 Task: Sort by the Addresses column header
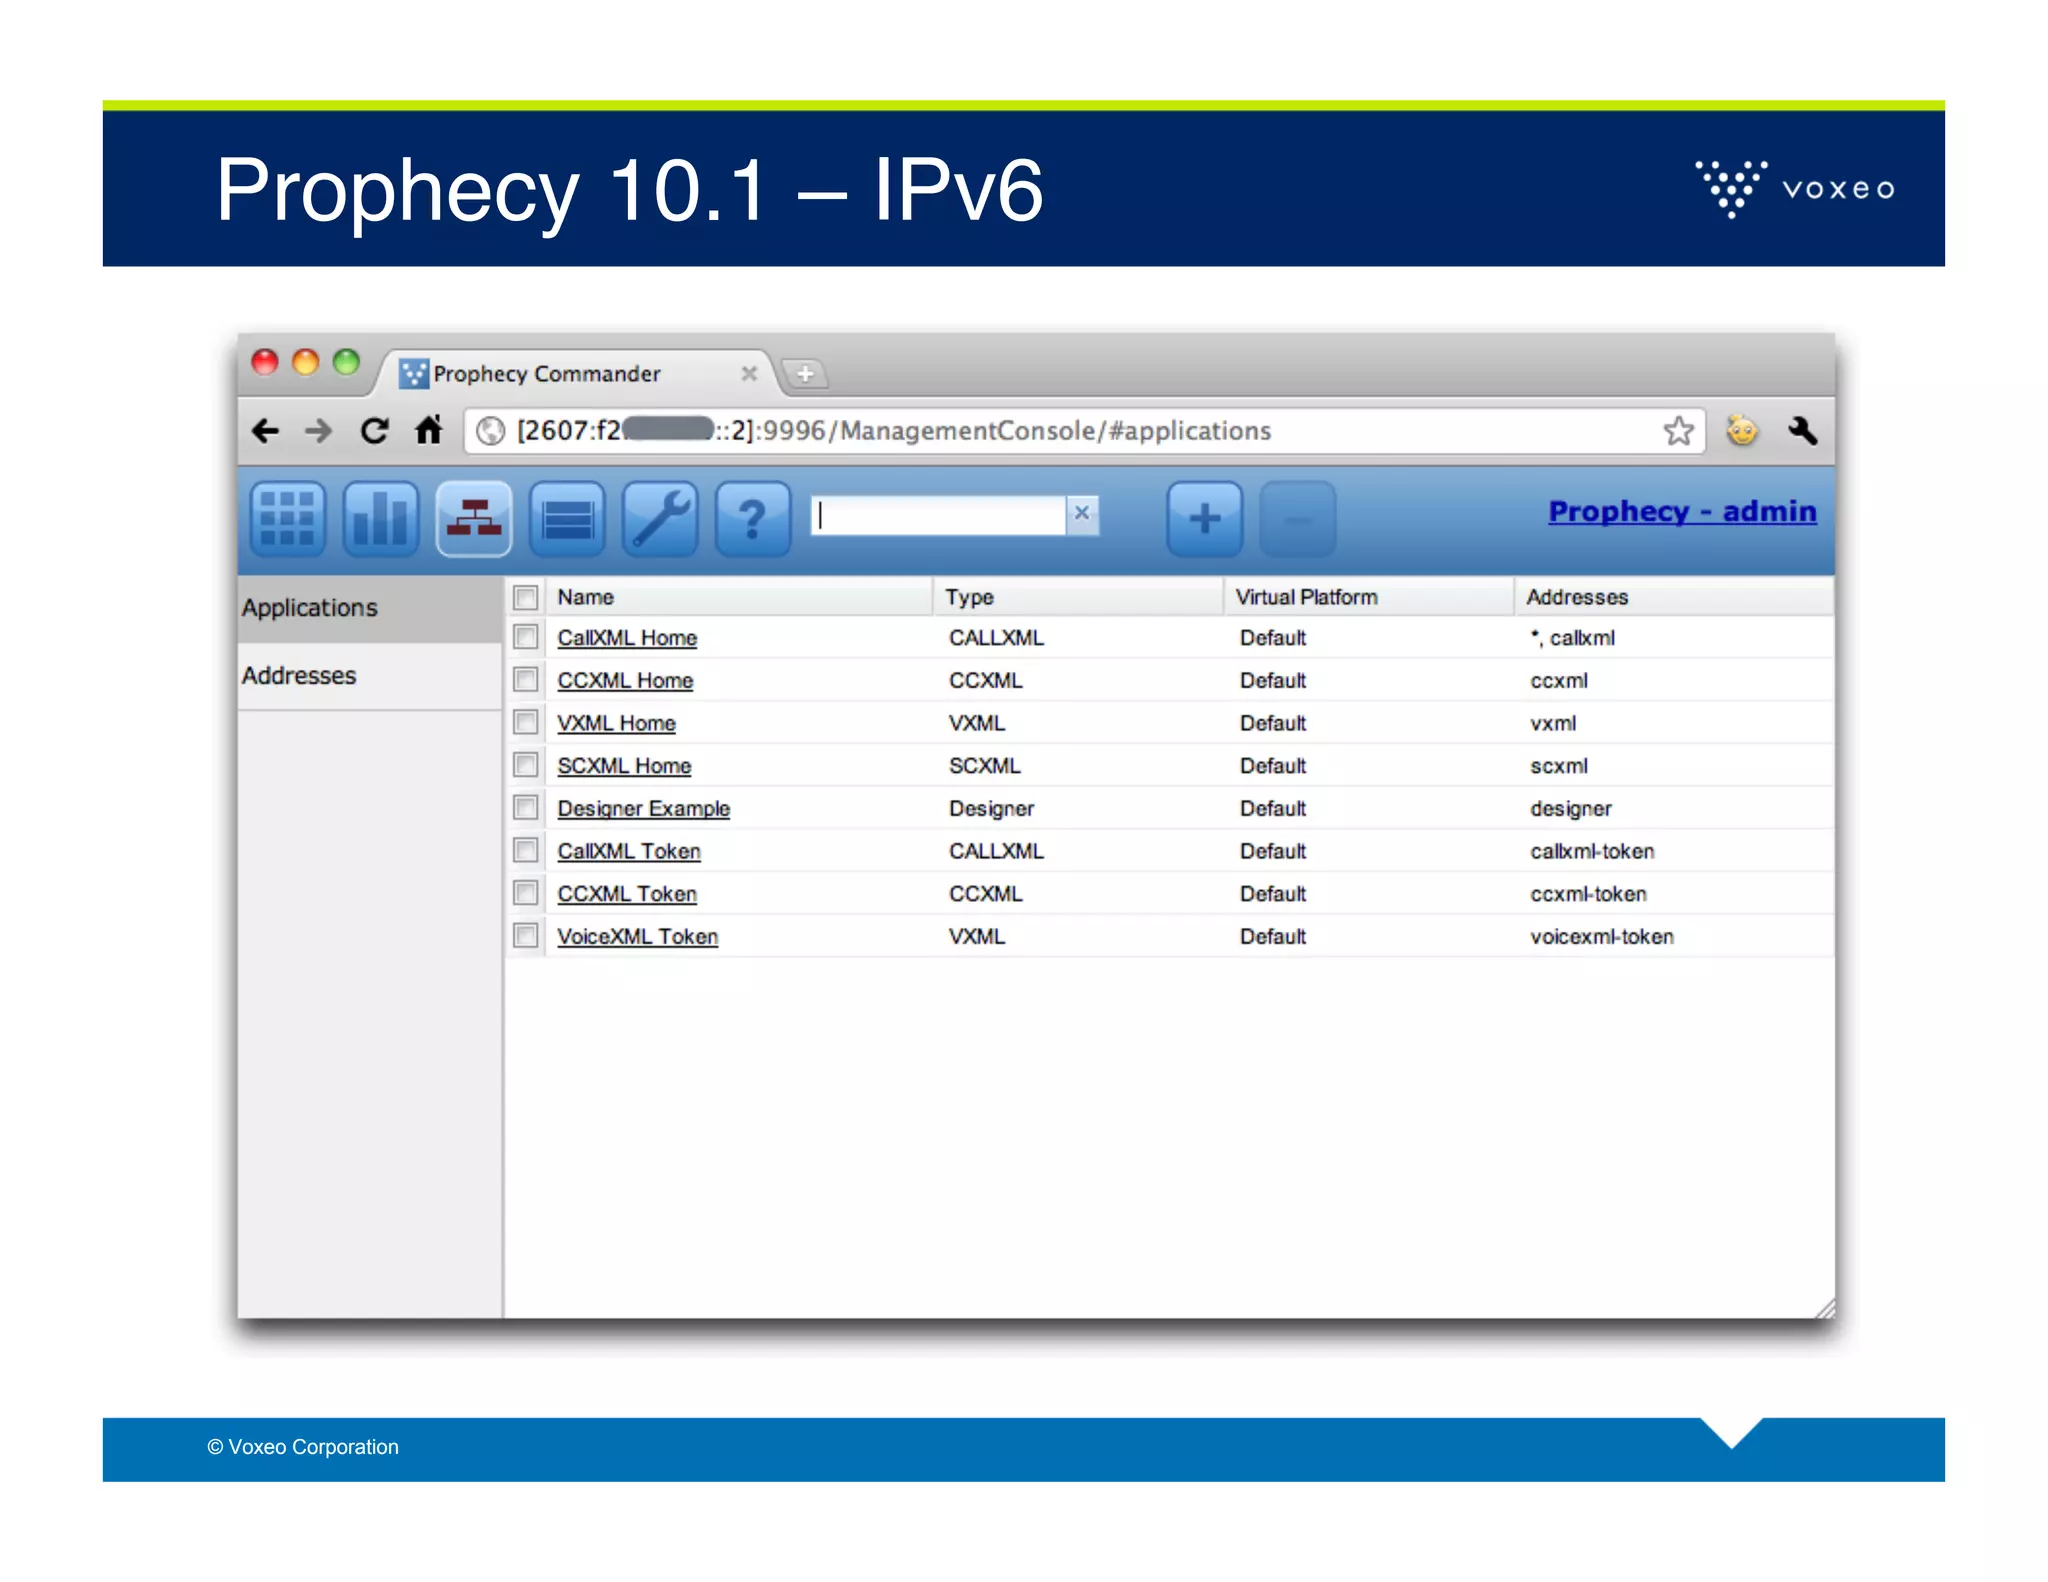point(1673,597)
